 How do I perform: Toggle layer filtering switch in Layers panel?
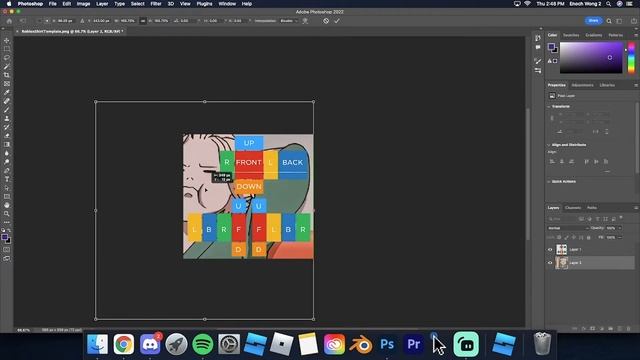(621, 218)
